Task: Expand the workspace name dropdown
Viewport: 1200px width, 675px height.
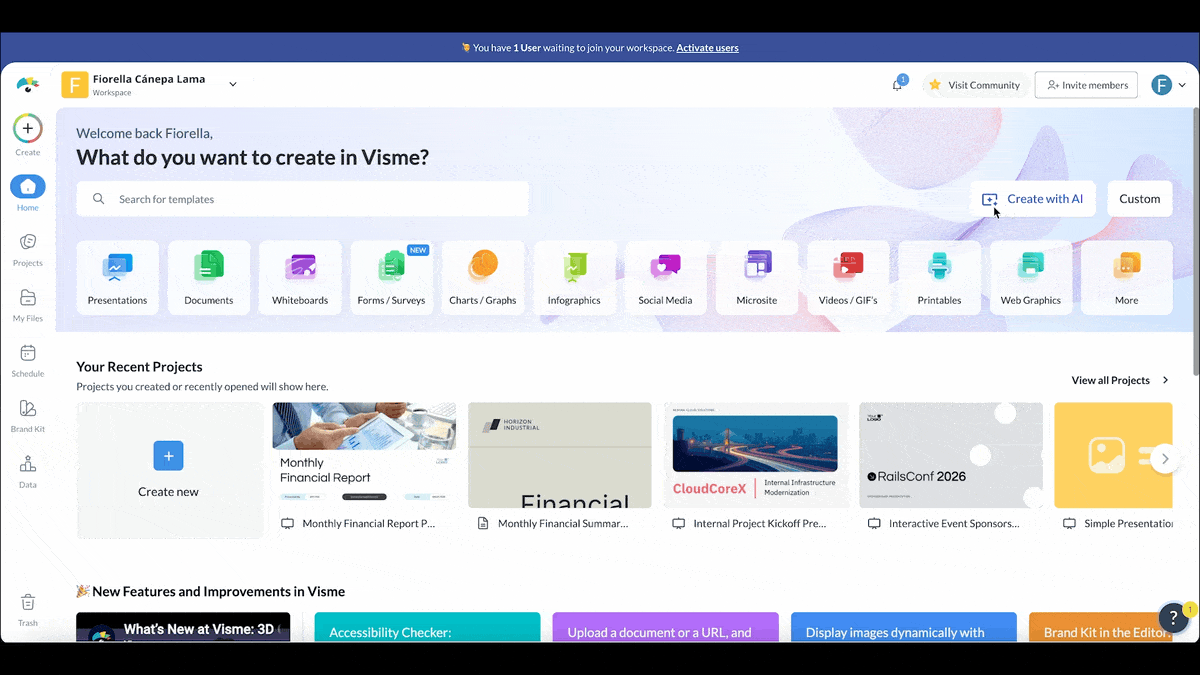Action: point(233,84)
